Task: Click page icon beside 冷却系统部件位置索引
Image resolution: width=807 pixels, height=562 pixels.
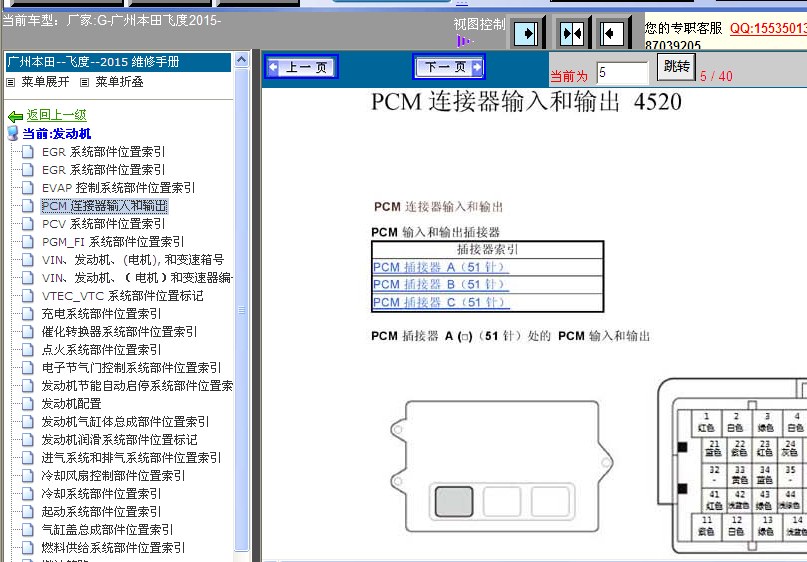Action: tap(28, 494)
